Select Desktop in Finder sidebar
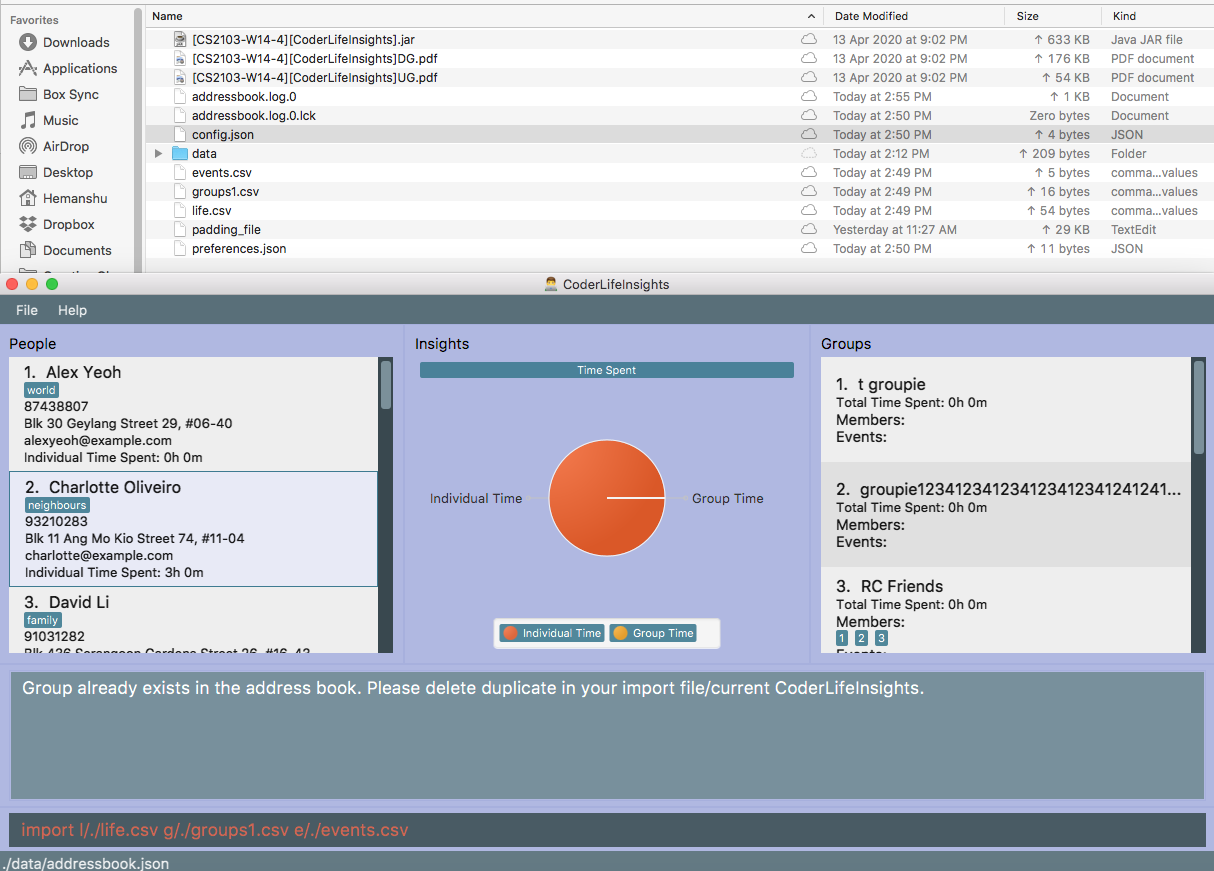This screenshot has height=871, width=1214. [x=55, y=172]
